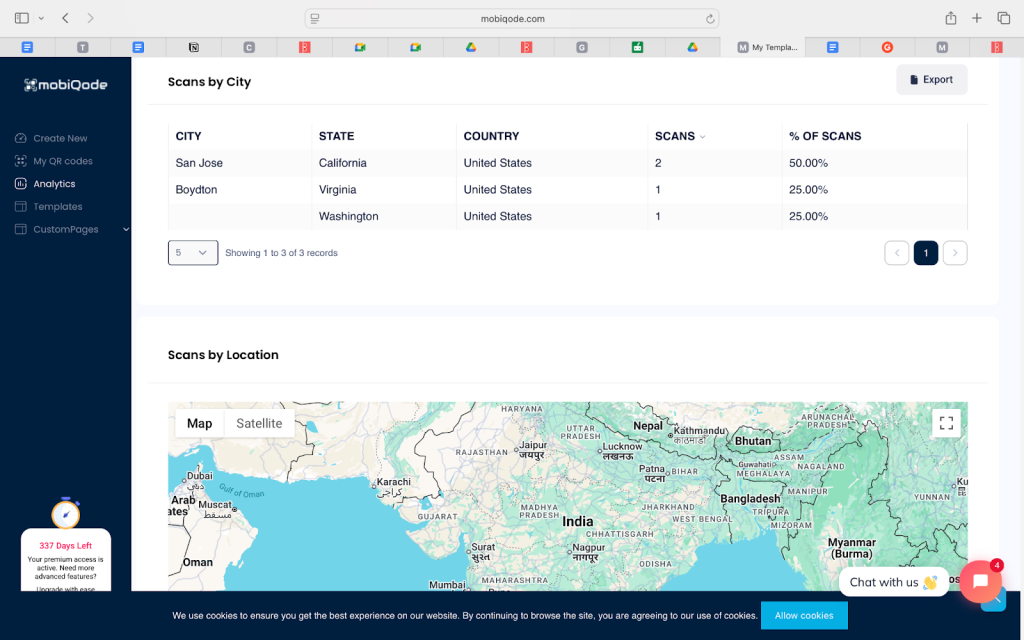Select the Analytics sidebar item
This screenshot has width=1024, height=640.
tap(54, 184)
